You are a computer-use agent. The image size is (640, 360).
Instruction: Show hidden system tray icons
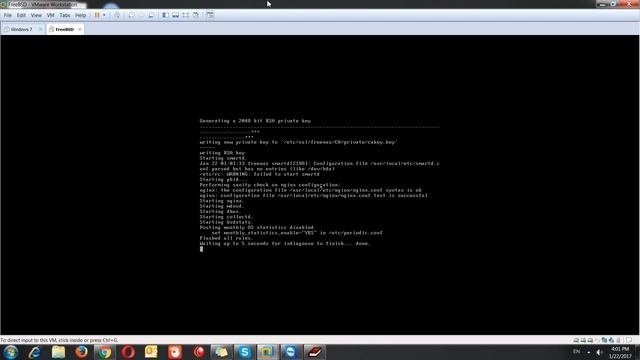(589, 352)
